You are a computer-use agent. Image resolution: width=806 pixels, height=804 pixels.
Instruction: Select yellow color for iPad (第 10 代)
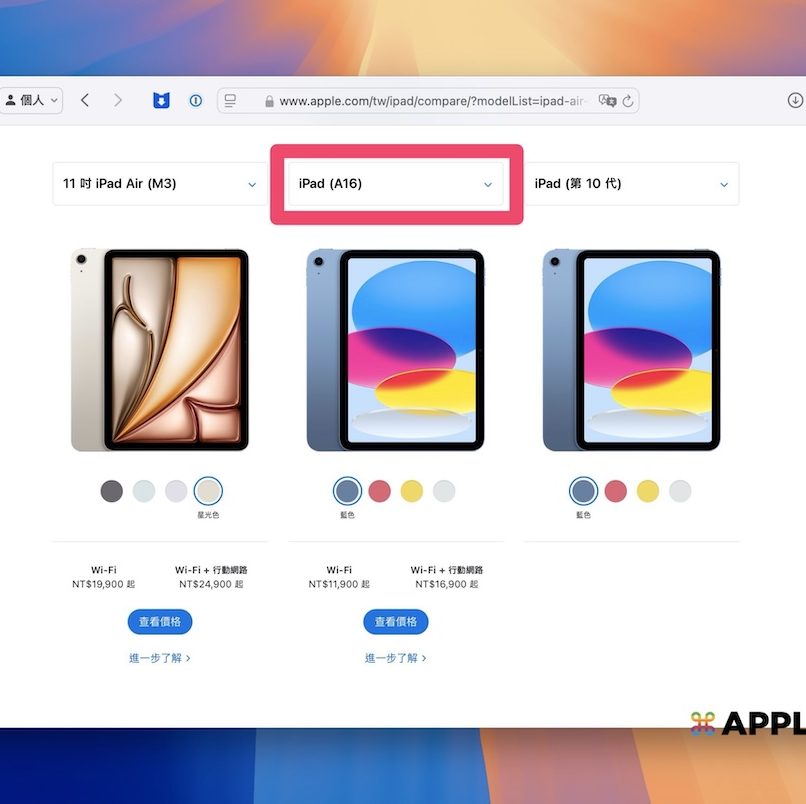point(648,491)
